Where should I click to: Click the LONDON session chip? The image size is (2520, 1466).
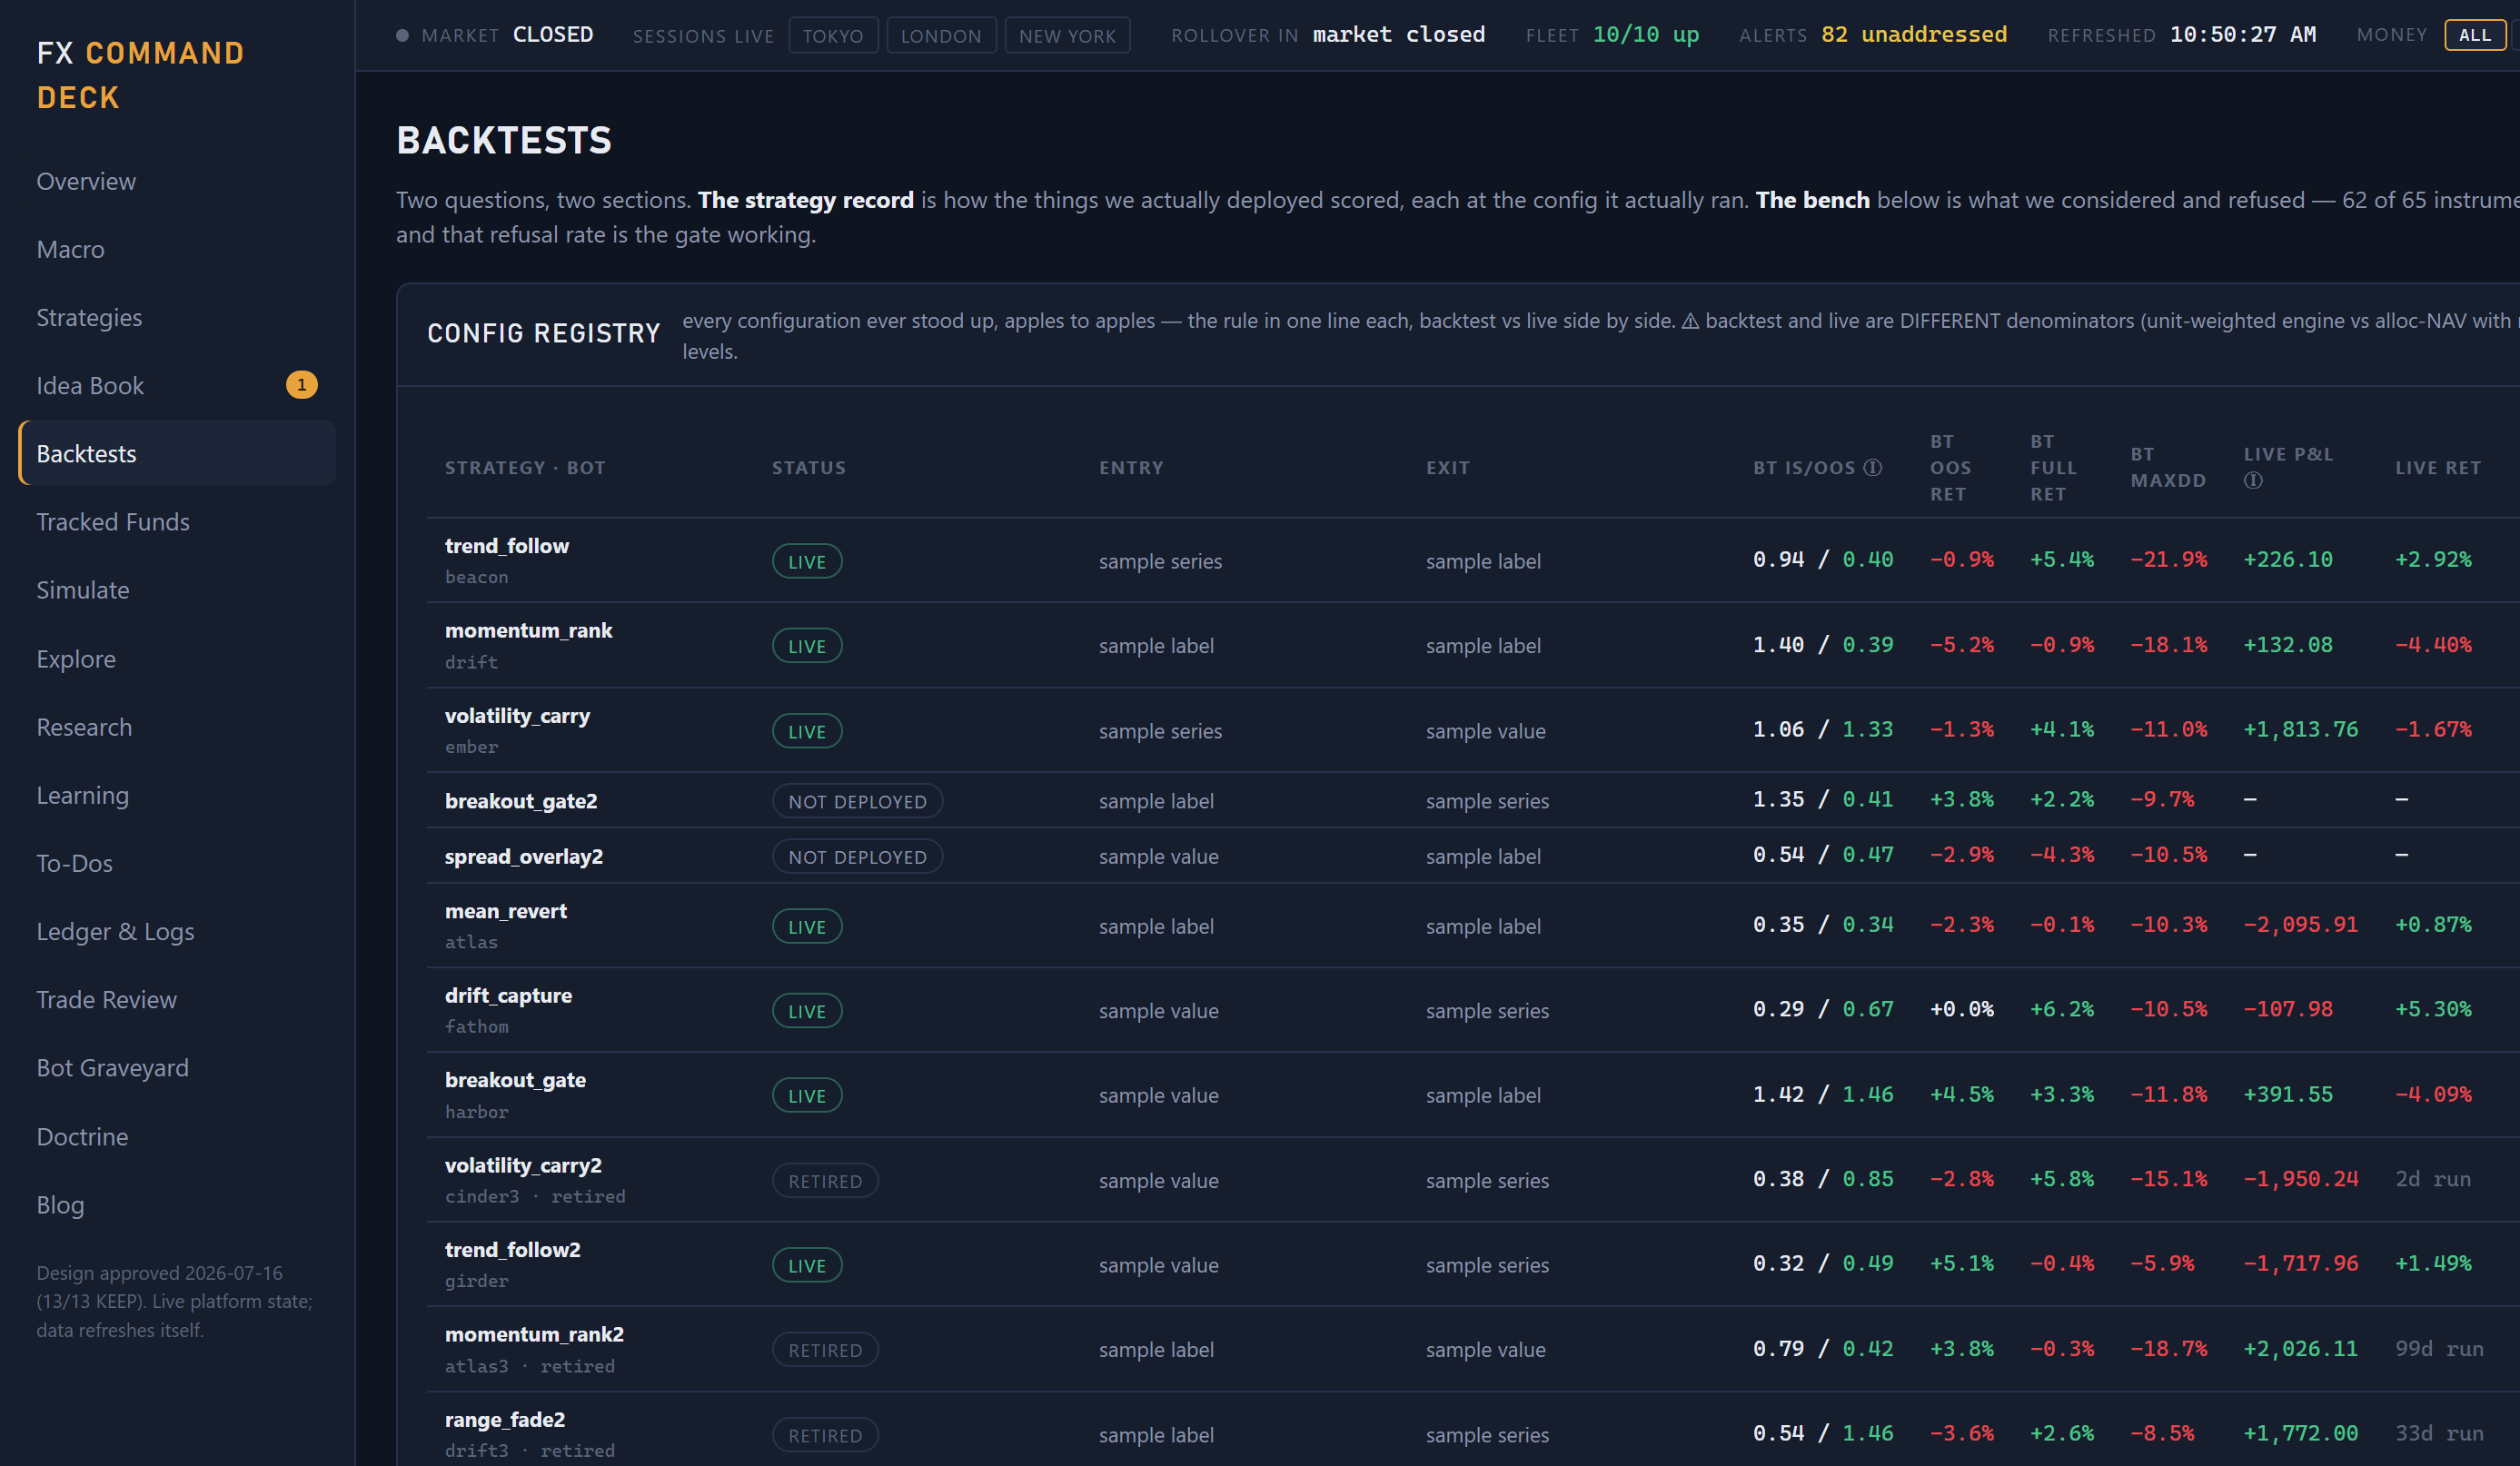941,35
